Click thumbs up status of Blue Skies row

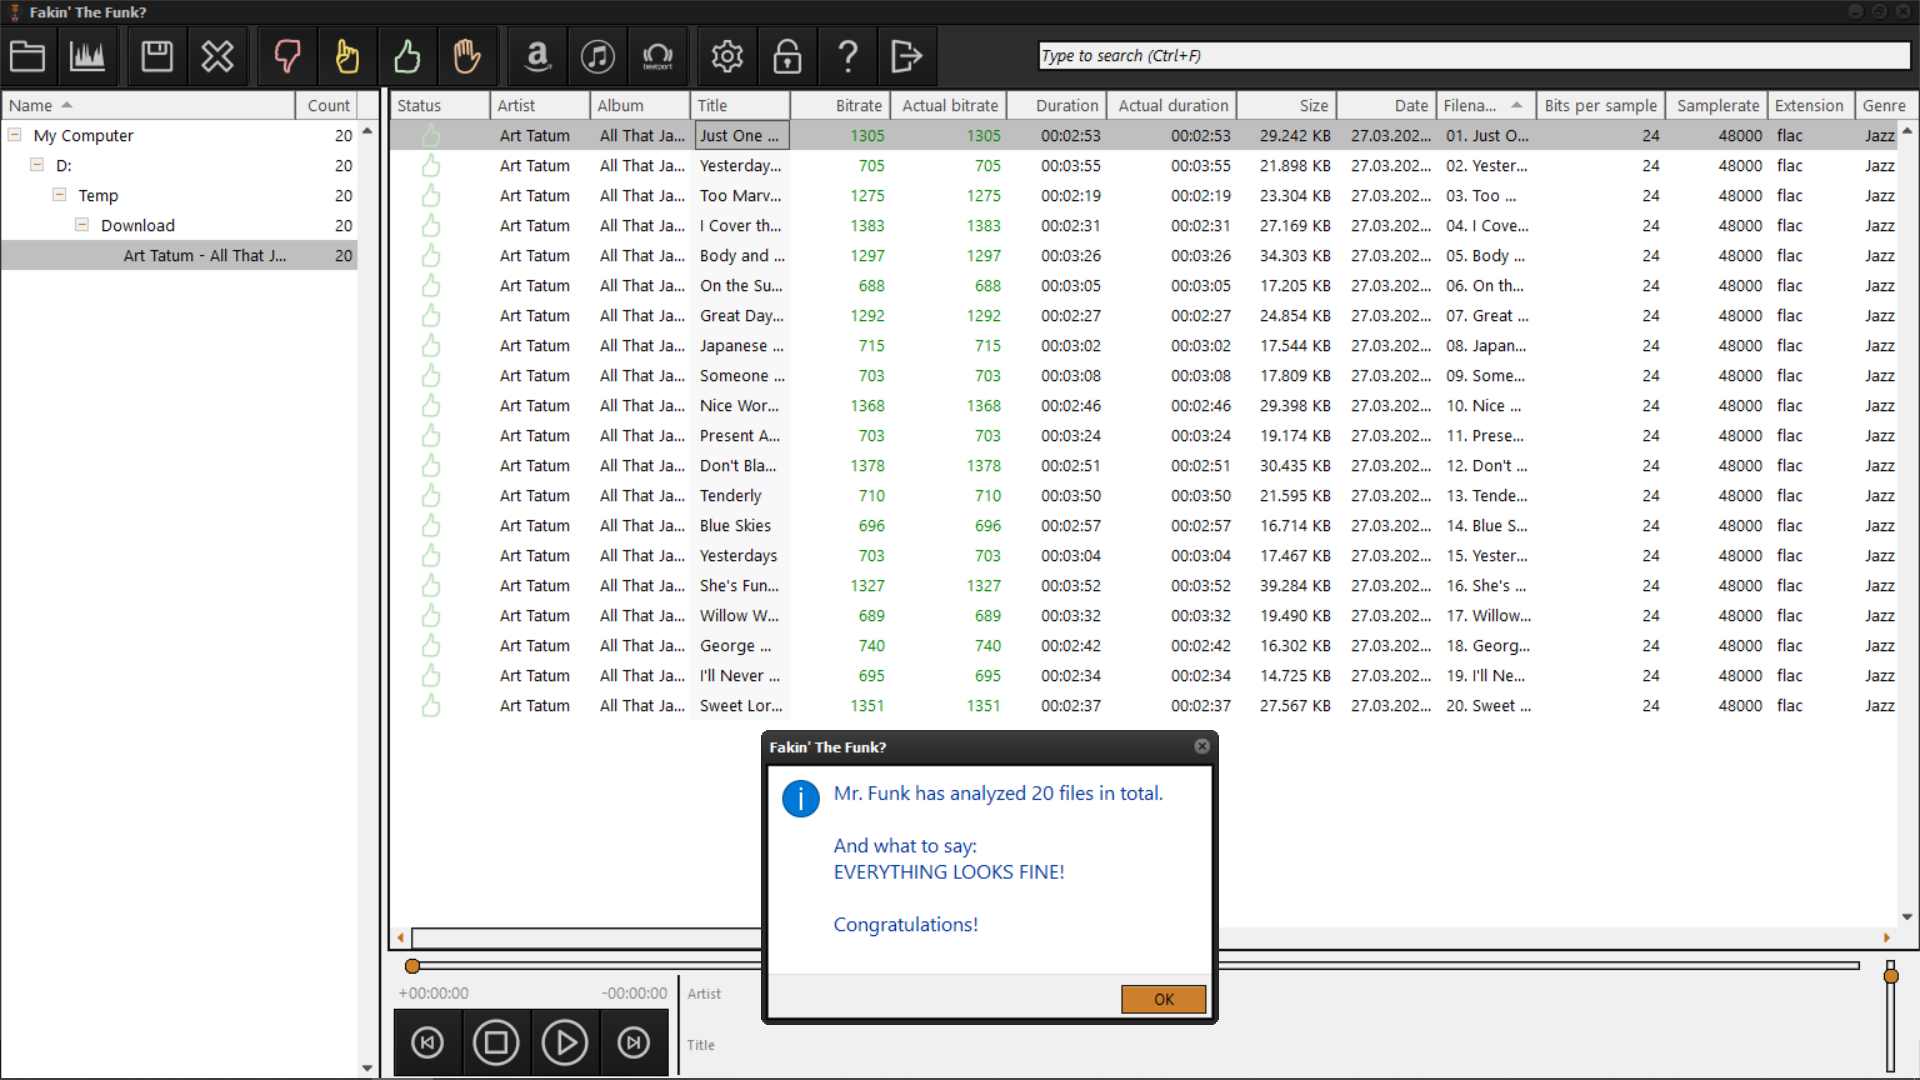point(431,525)
